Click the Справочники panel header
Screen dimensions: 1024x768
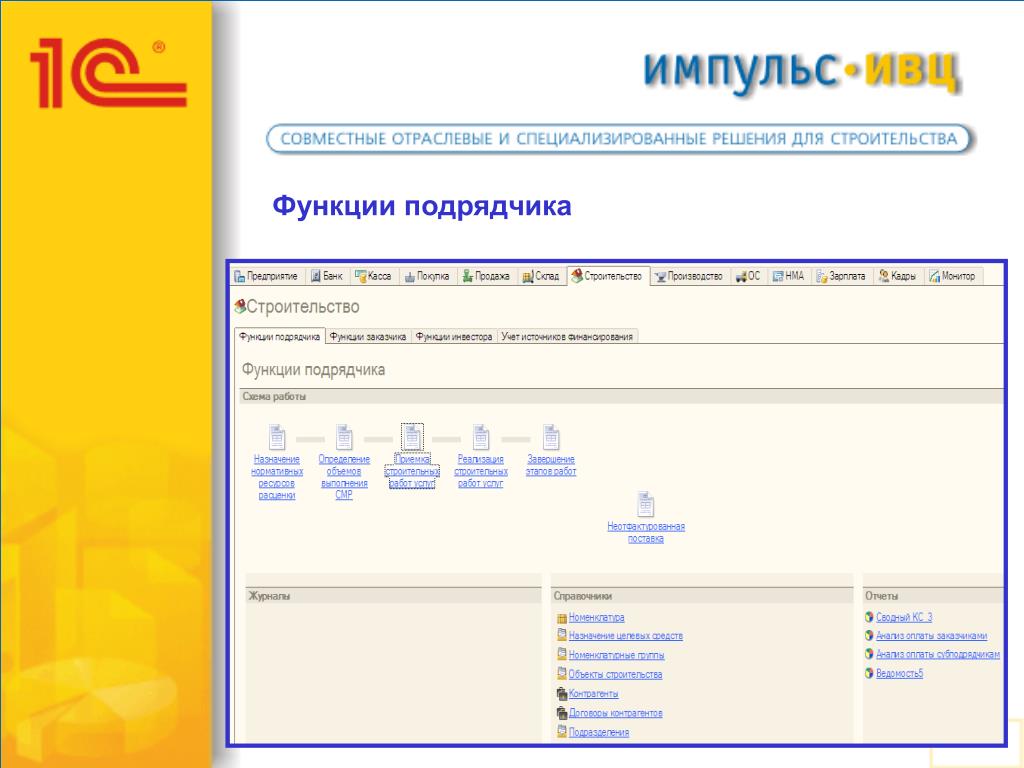click(x=702, y=596)
